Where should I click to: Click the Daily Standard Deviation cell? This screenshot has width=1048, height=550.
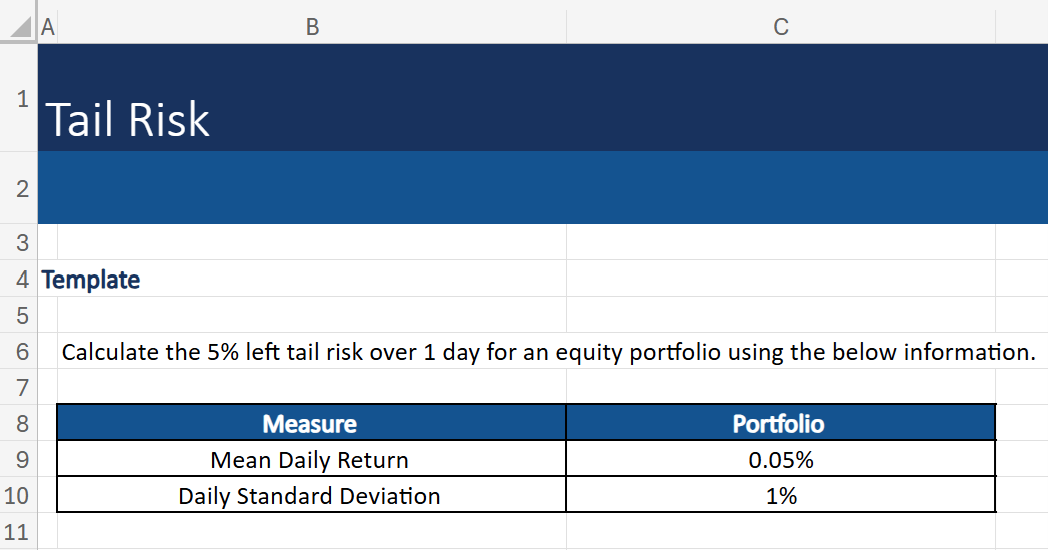click(x=310, y=495)
